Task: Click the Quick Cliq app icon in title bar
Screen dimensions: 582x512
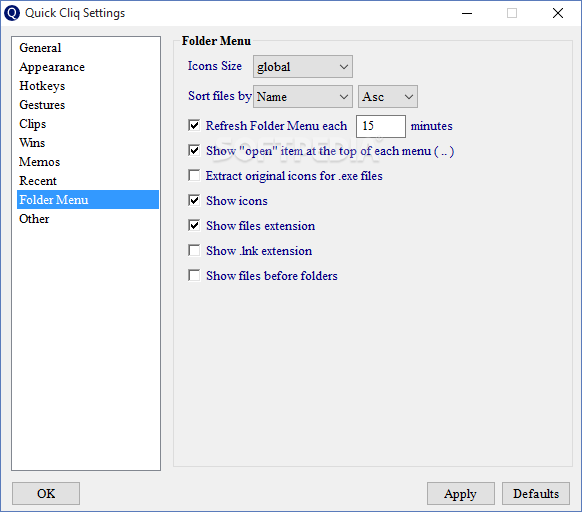Action: 12,13
